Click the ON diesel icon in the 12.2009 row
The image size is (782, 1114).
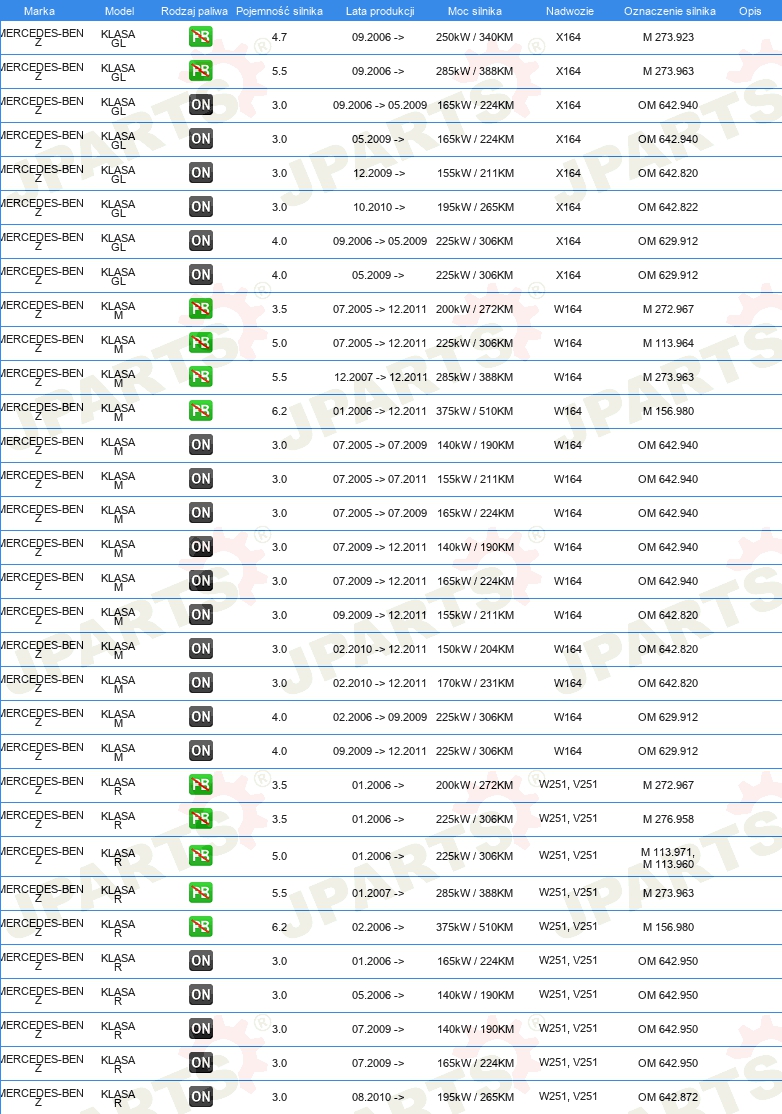pyautogui.click(x=201, y=173)
